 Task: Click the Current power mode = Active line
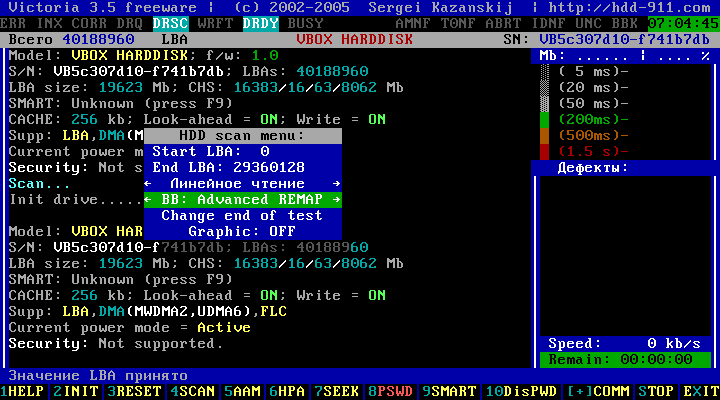[x=129, y=327]
